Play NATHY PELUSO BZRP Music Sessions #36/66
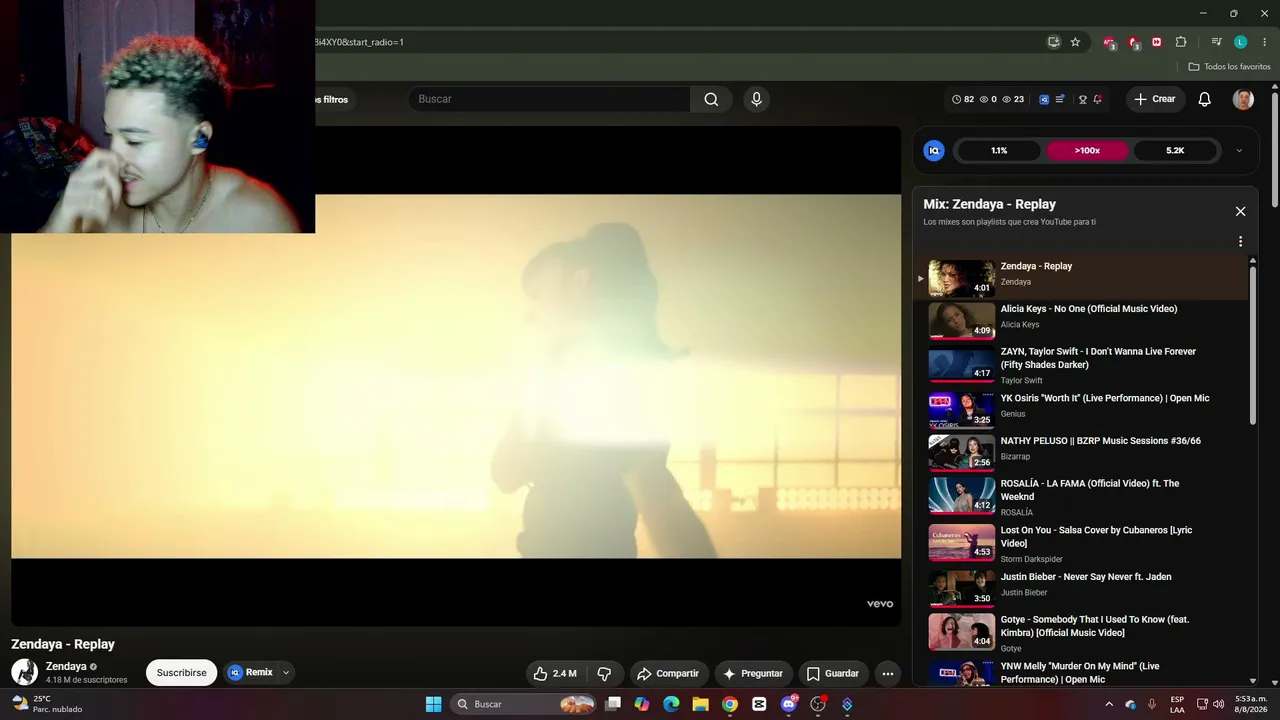The height and width of the screenshot is (720, 1280). [1082, 452]
